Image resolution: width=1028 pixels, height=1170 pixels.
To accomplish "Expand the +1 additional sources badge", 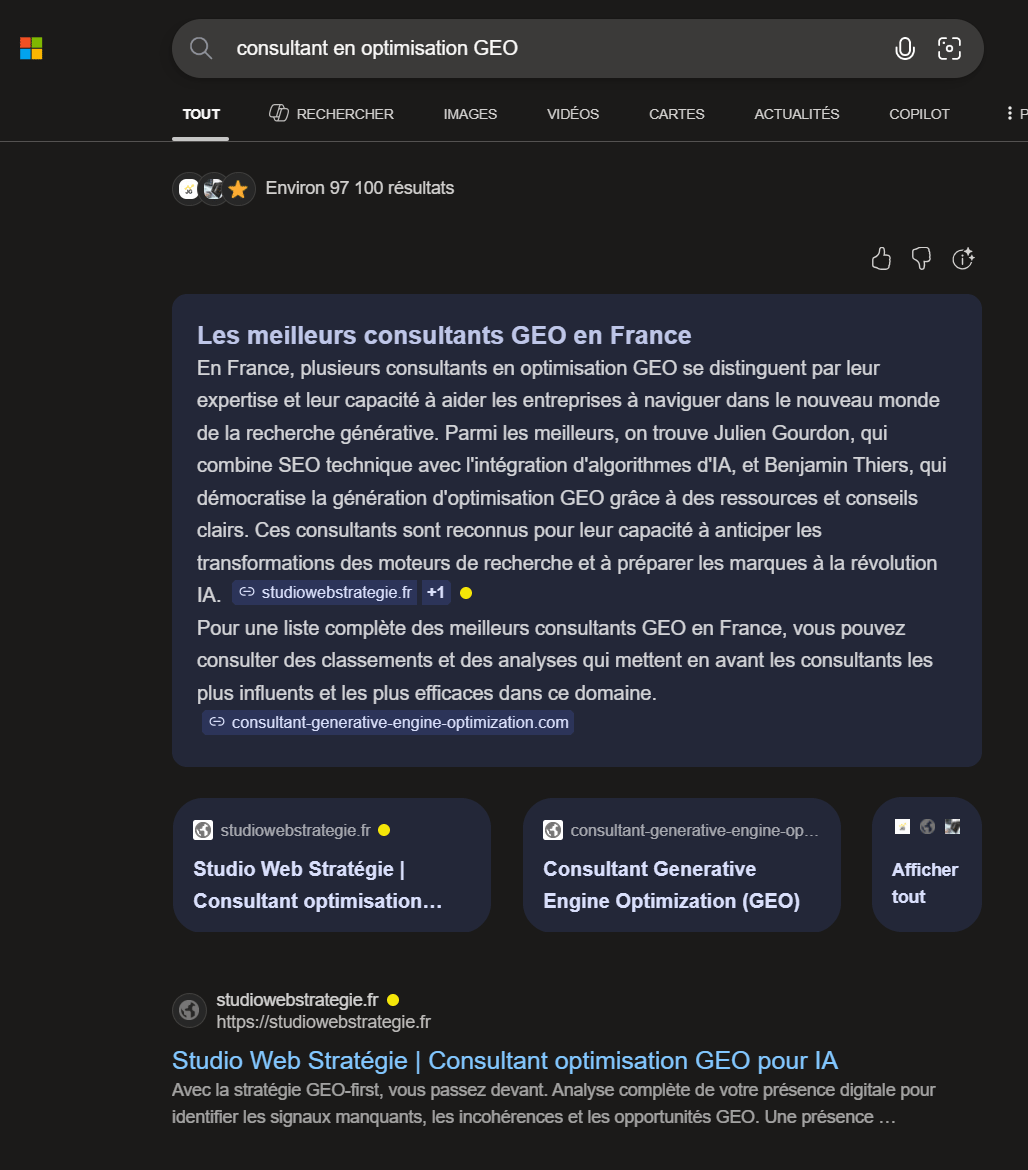I will click(x=436, y=593).
